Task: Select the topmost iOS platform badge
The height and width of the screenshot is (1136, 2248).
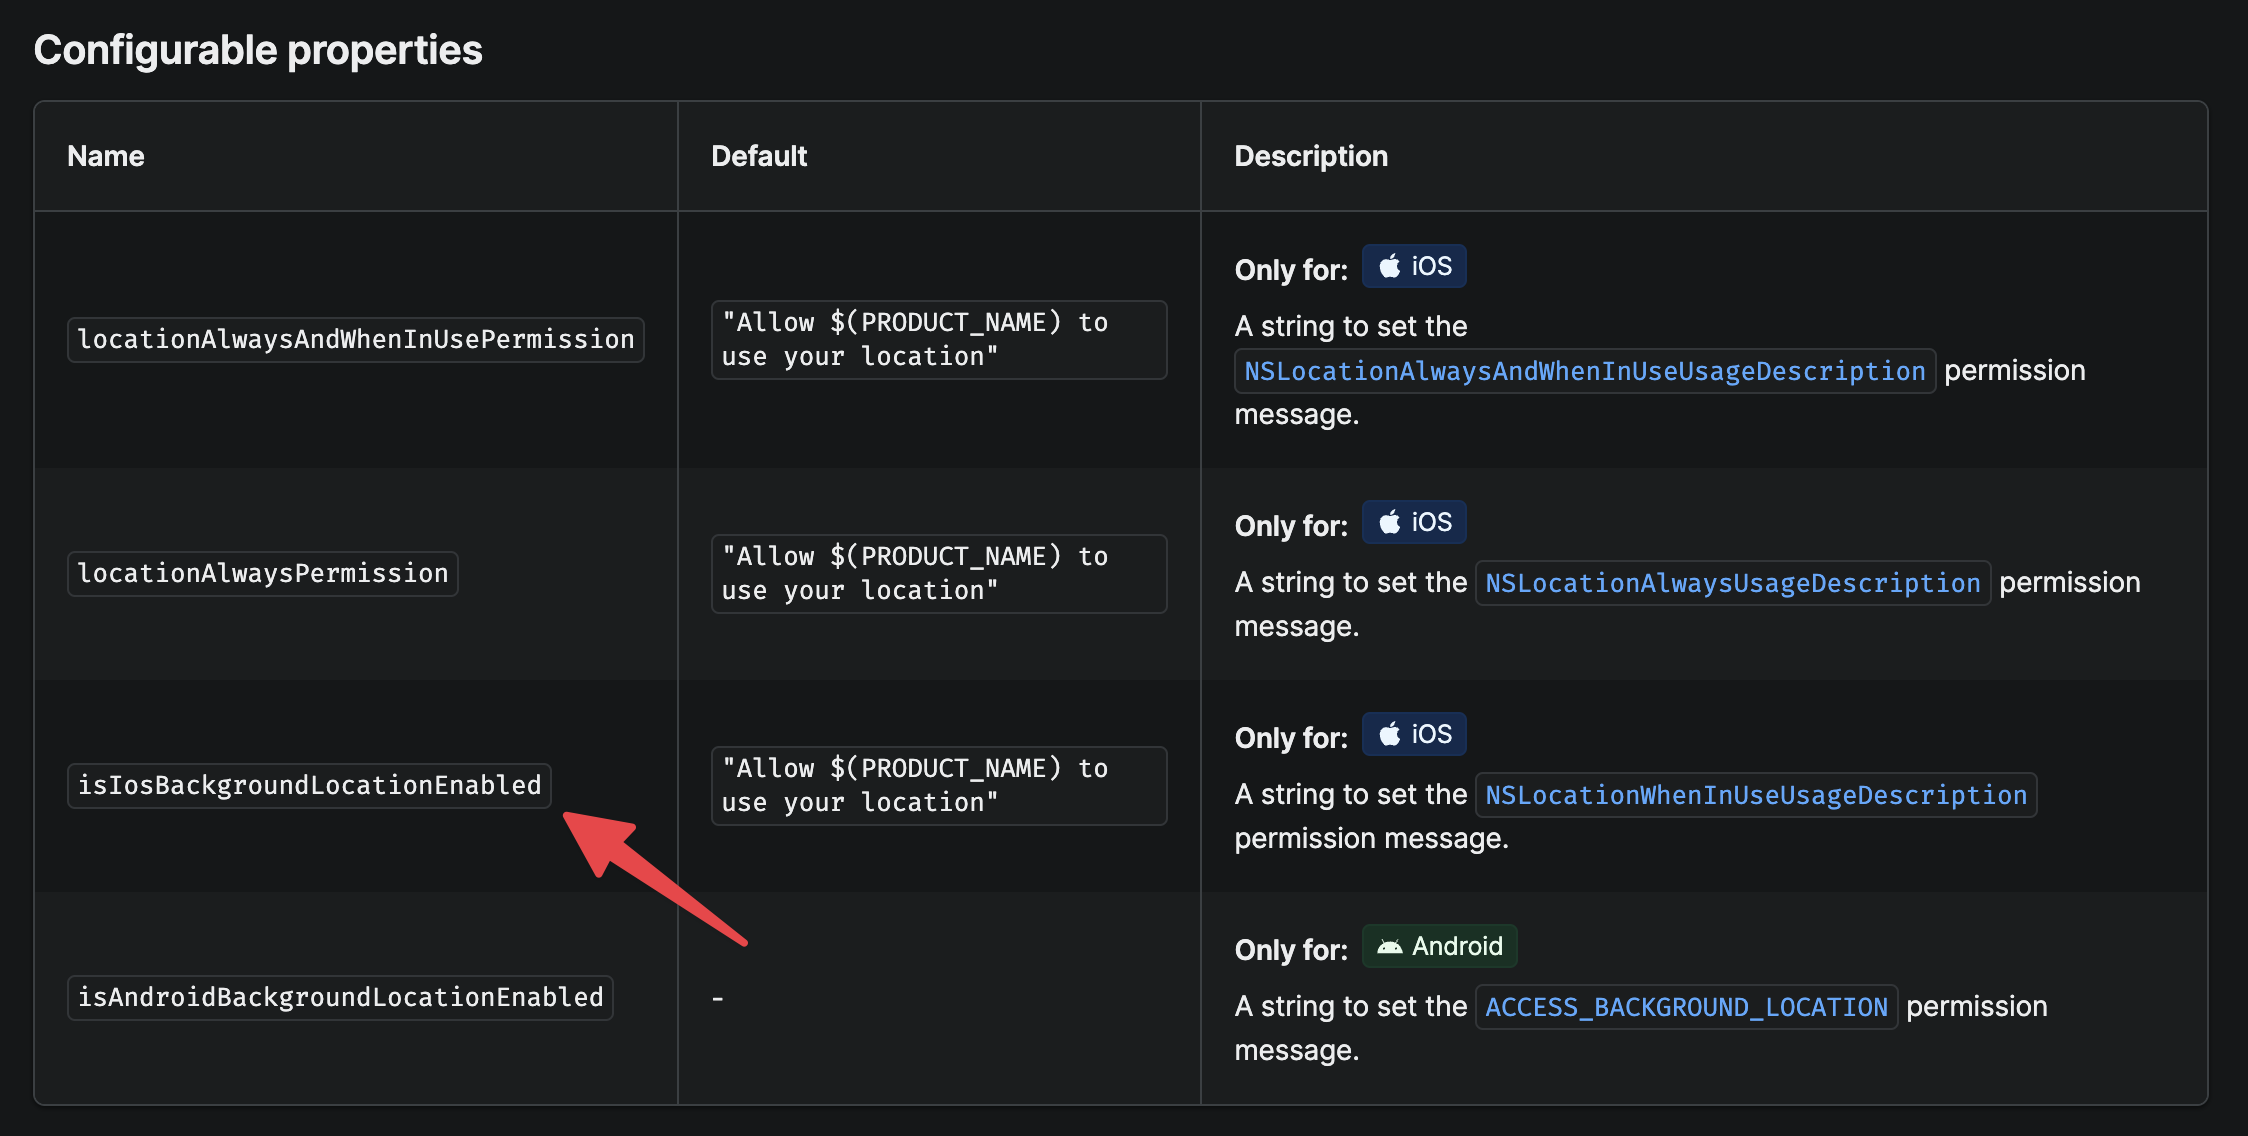Action: [1414, 266]
